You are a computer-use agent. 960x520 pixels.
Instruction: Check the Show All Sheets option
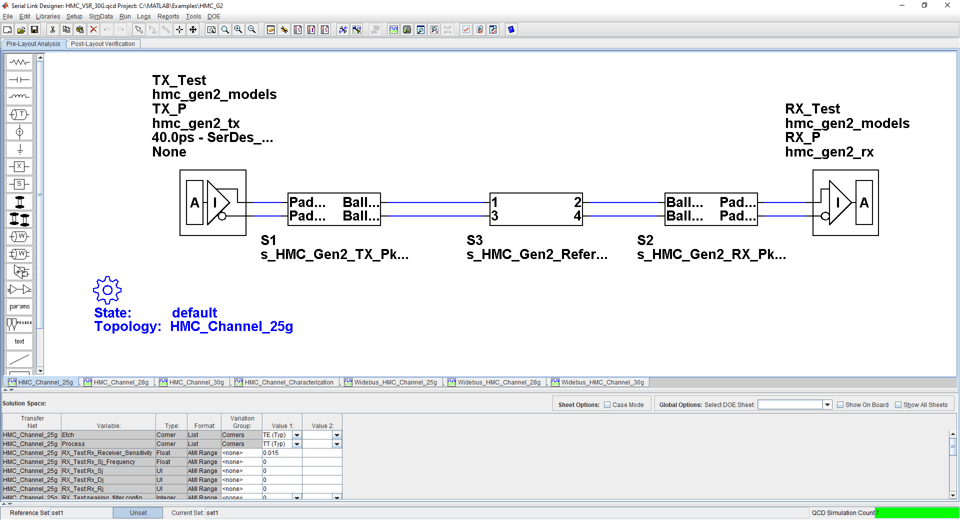coord(898,405)
